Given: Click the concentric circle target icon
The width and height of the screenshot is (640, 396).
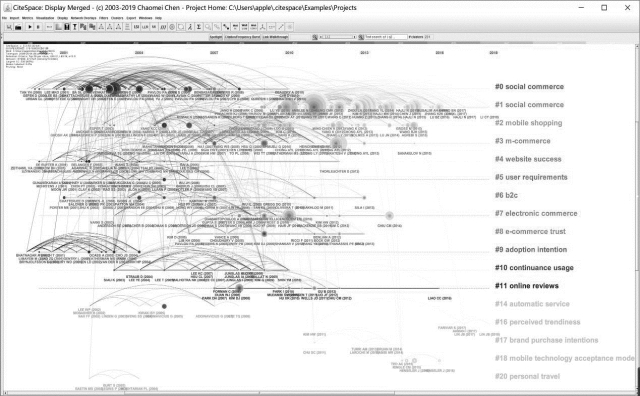Looking at the screenshot, I should (172, 27).
